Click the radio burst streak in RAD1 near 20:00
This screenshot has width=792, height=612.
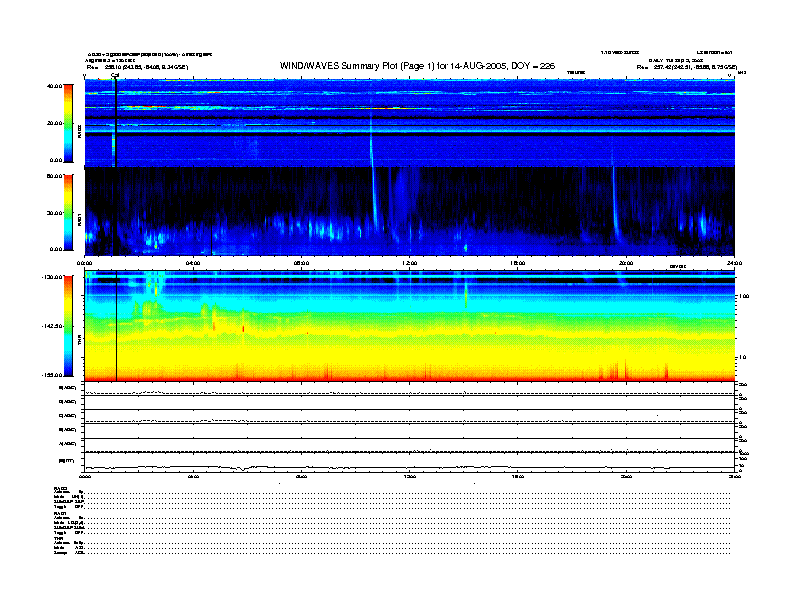point(615,207)
